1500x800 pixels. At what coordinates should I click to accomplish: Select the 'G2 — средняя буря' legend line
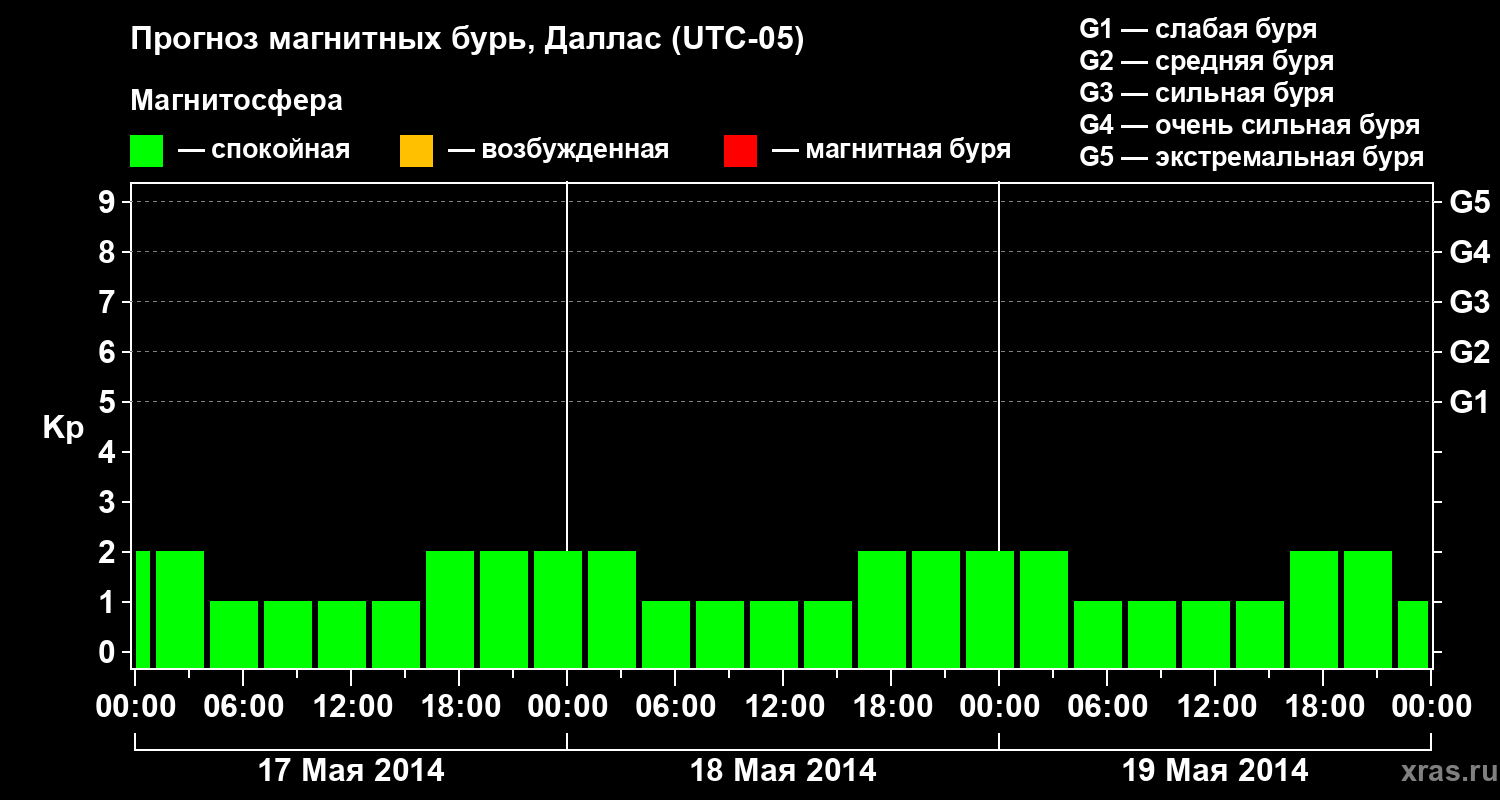click(1206, 61)
